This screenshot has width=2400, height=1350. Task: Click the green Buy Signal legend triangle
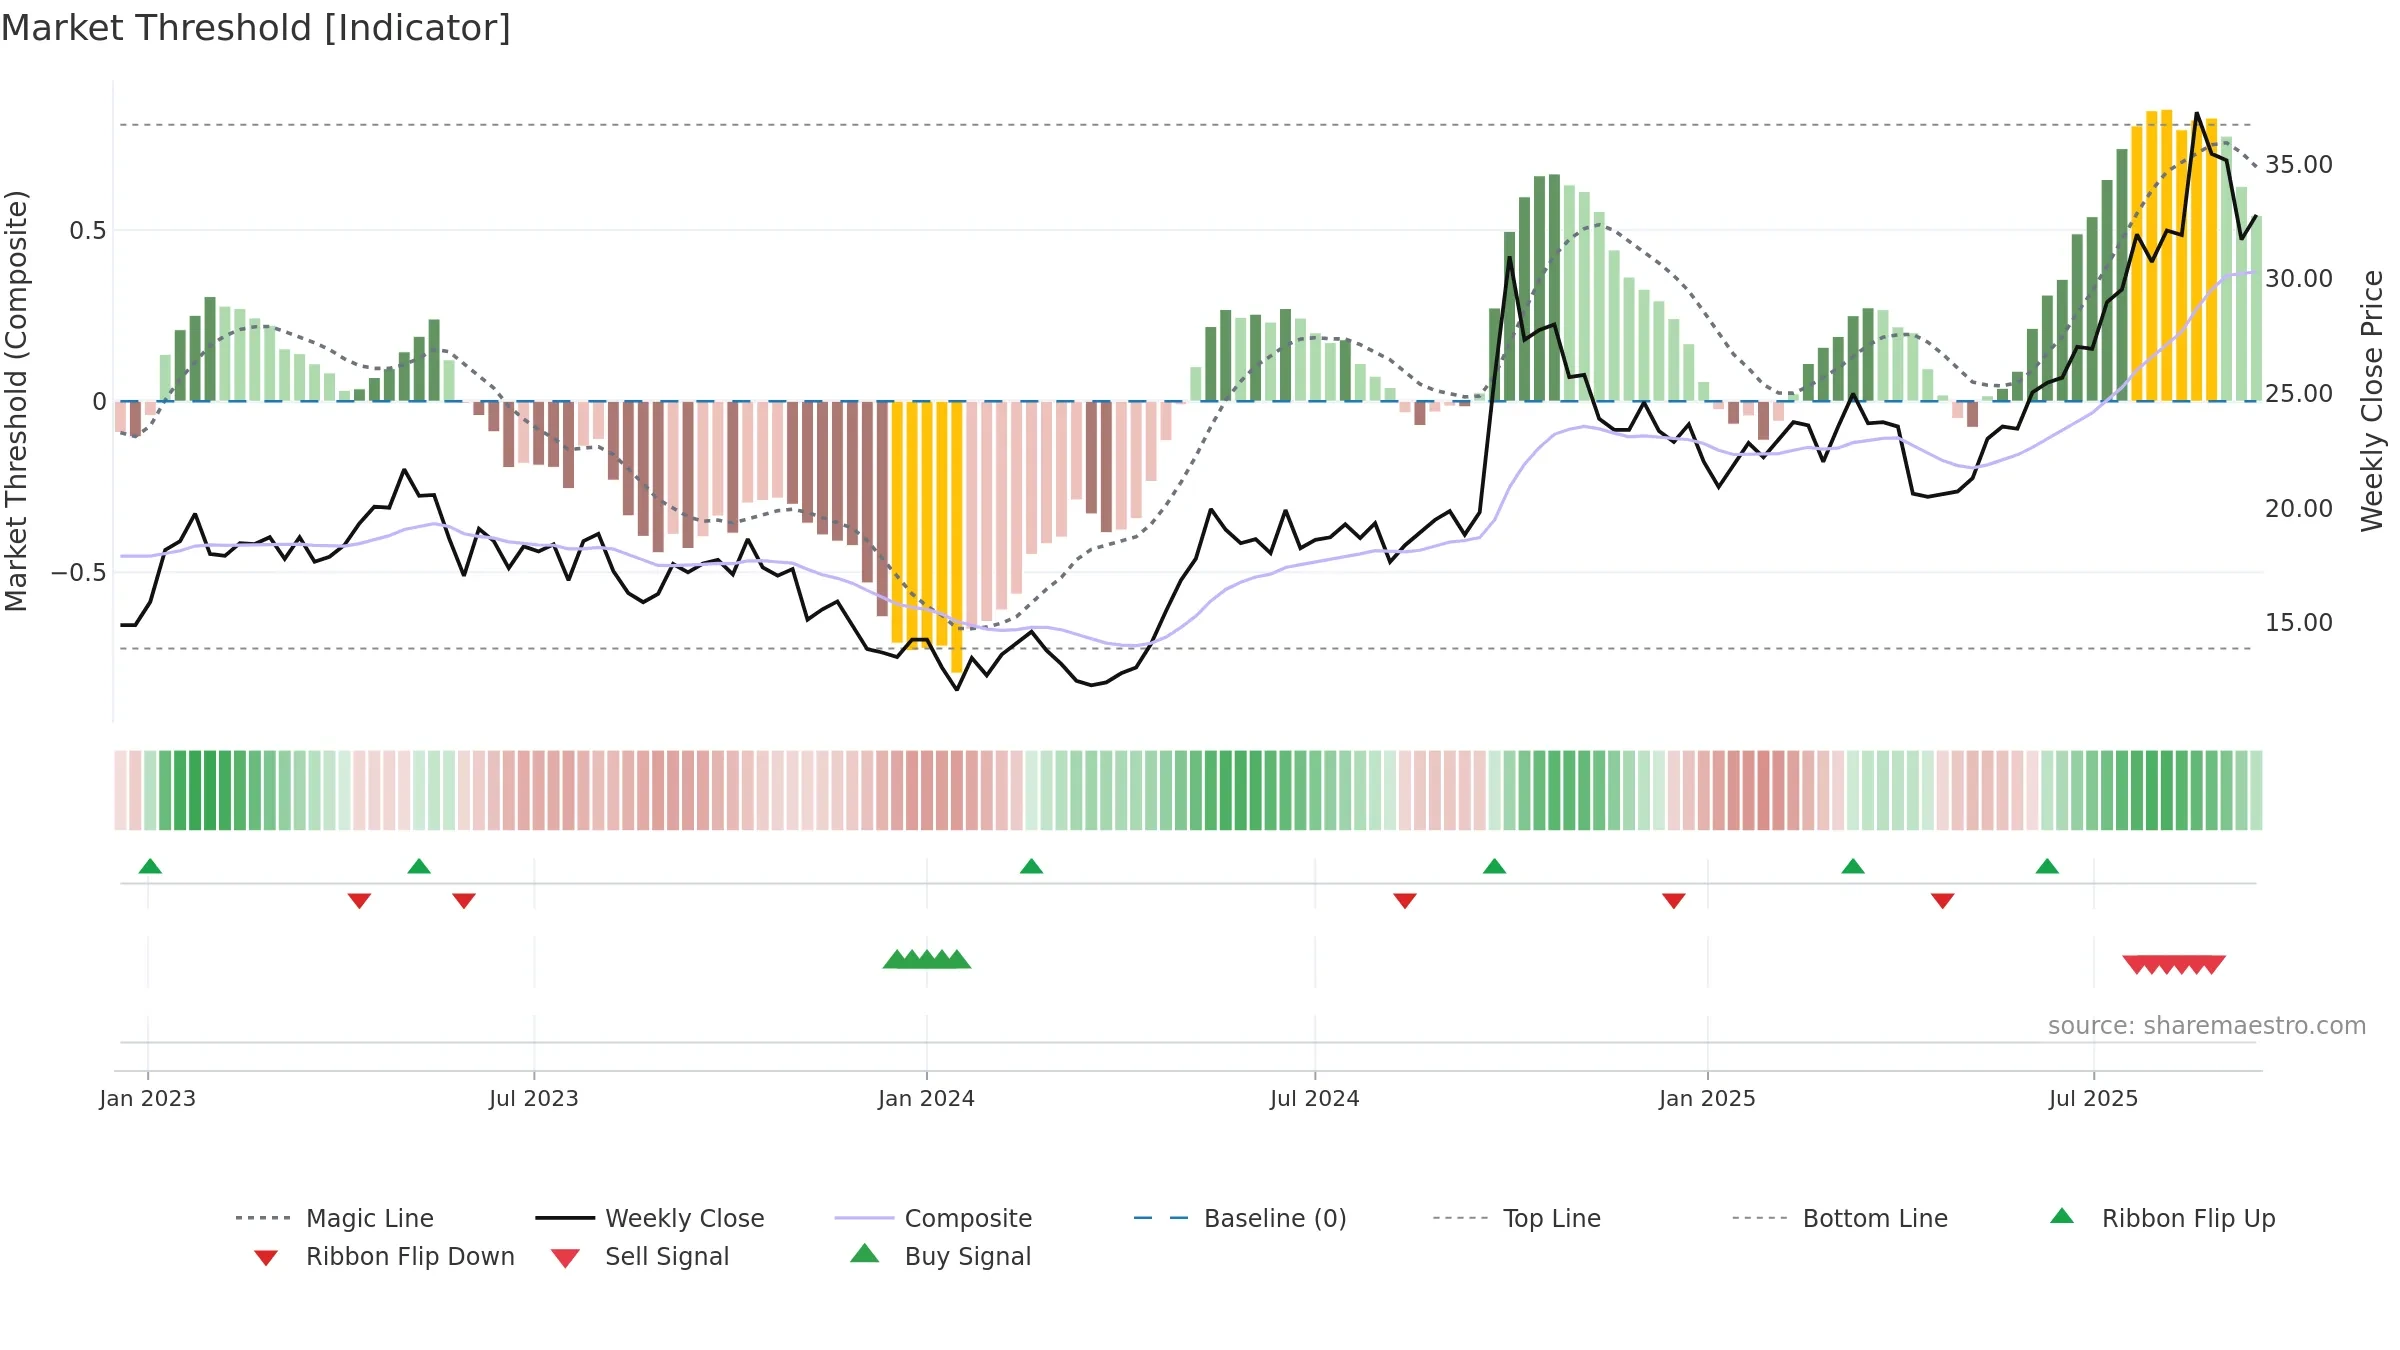click(865, 1253)
